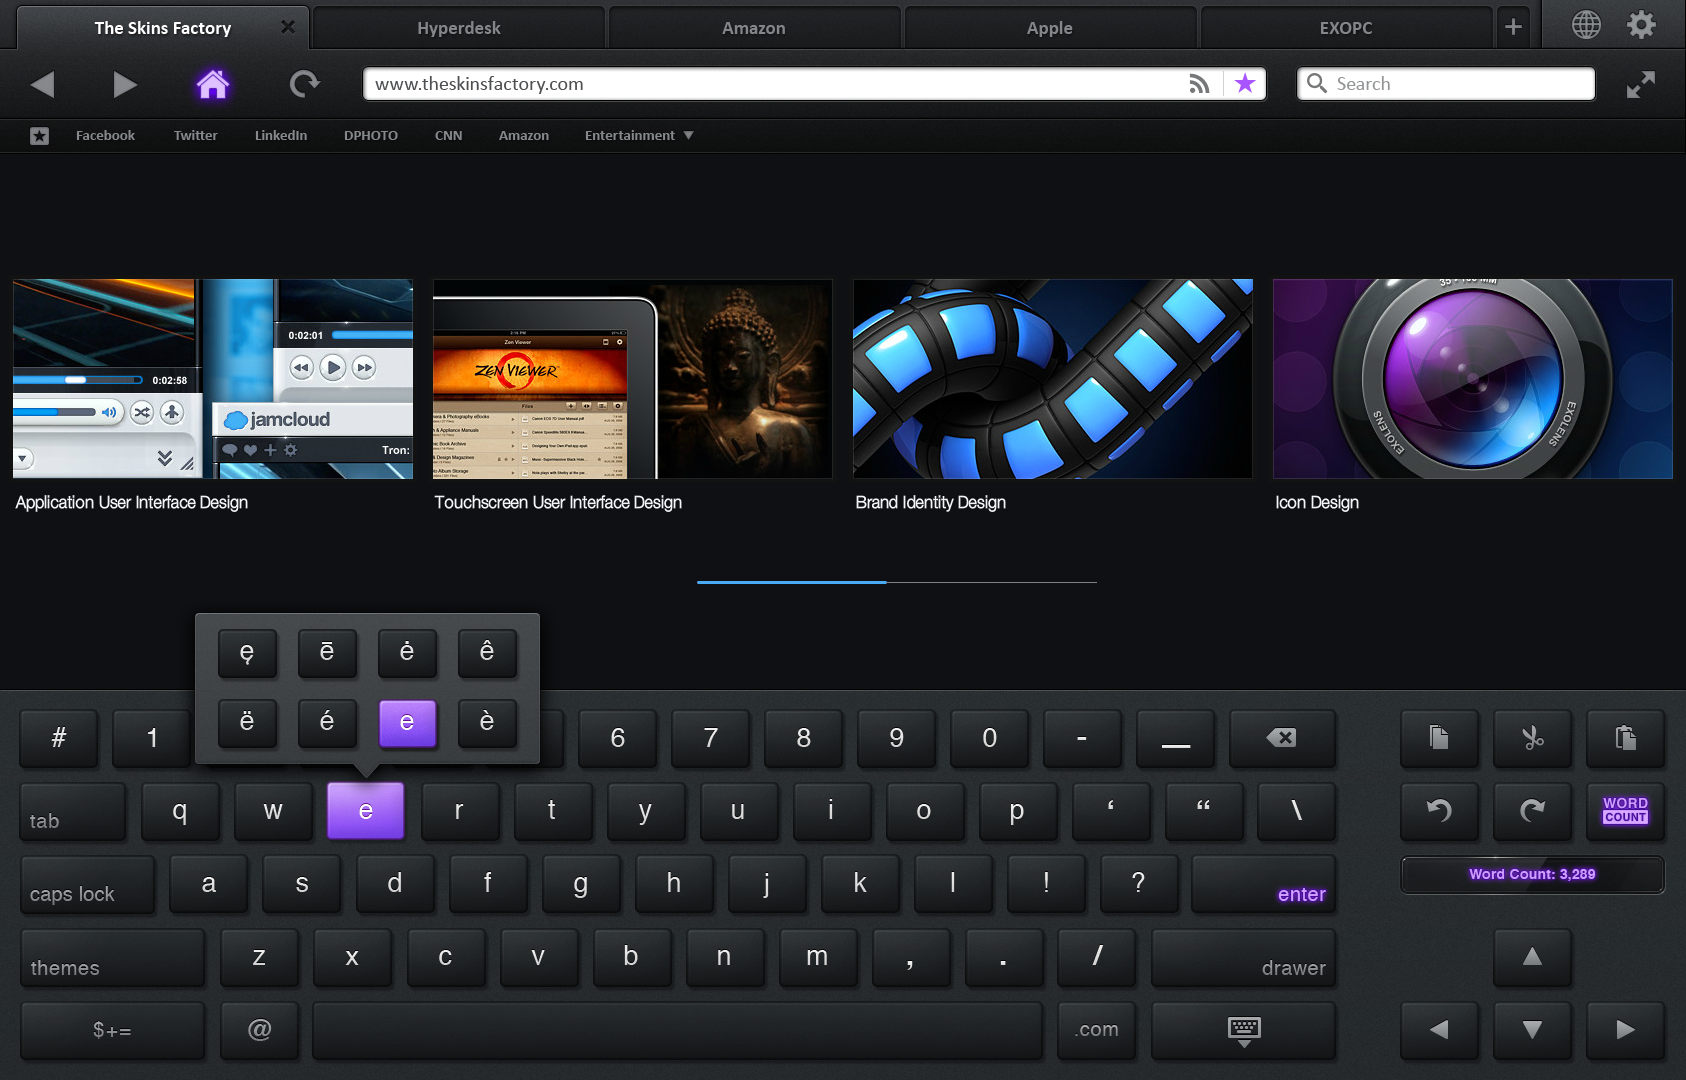Tap the @ key
The image size is (1686, 1080).
coord(259,1030)
